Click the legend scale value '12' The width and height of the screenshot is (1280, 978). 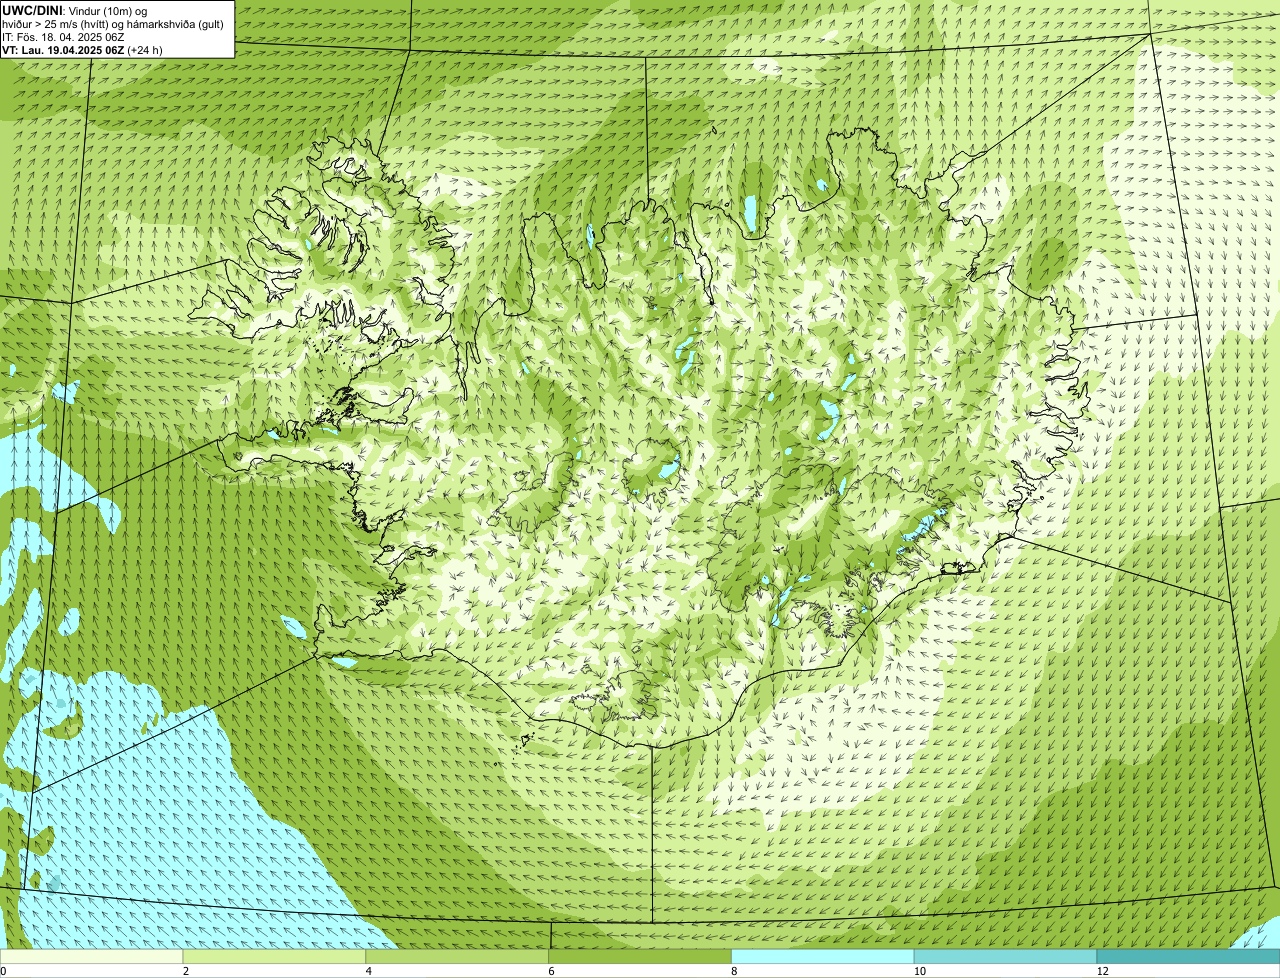point(1102,971)
